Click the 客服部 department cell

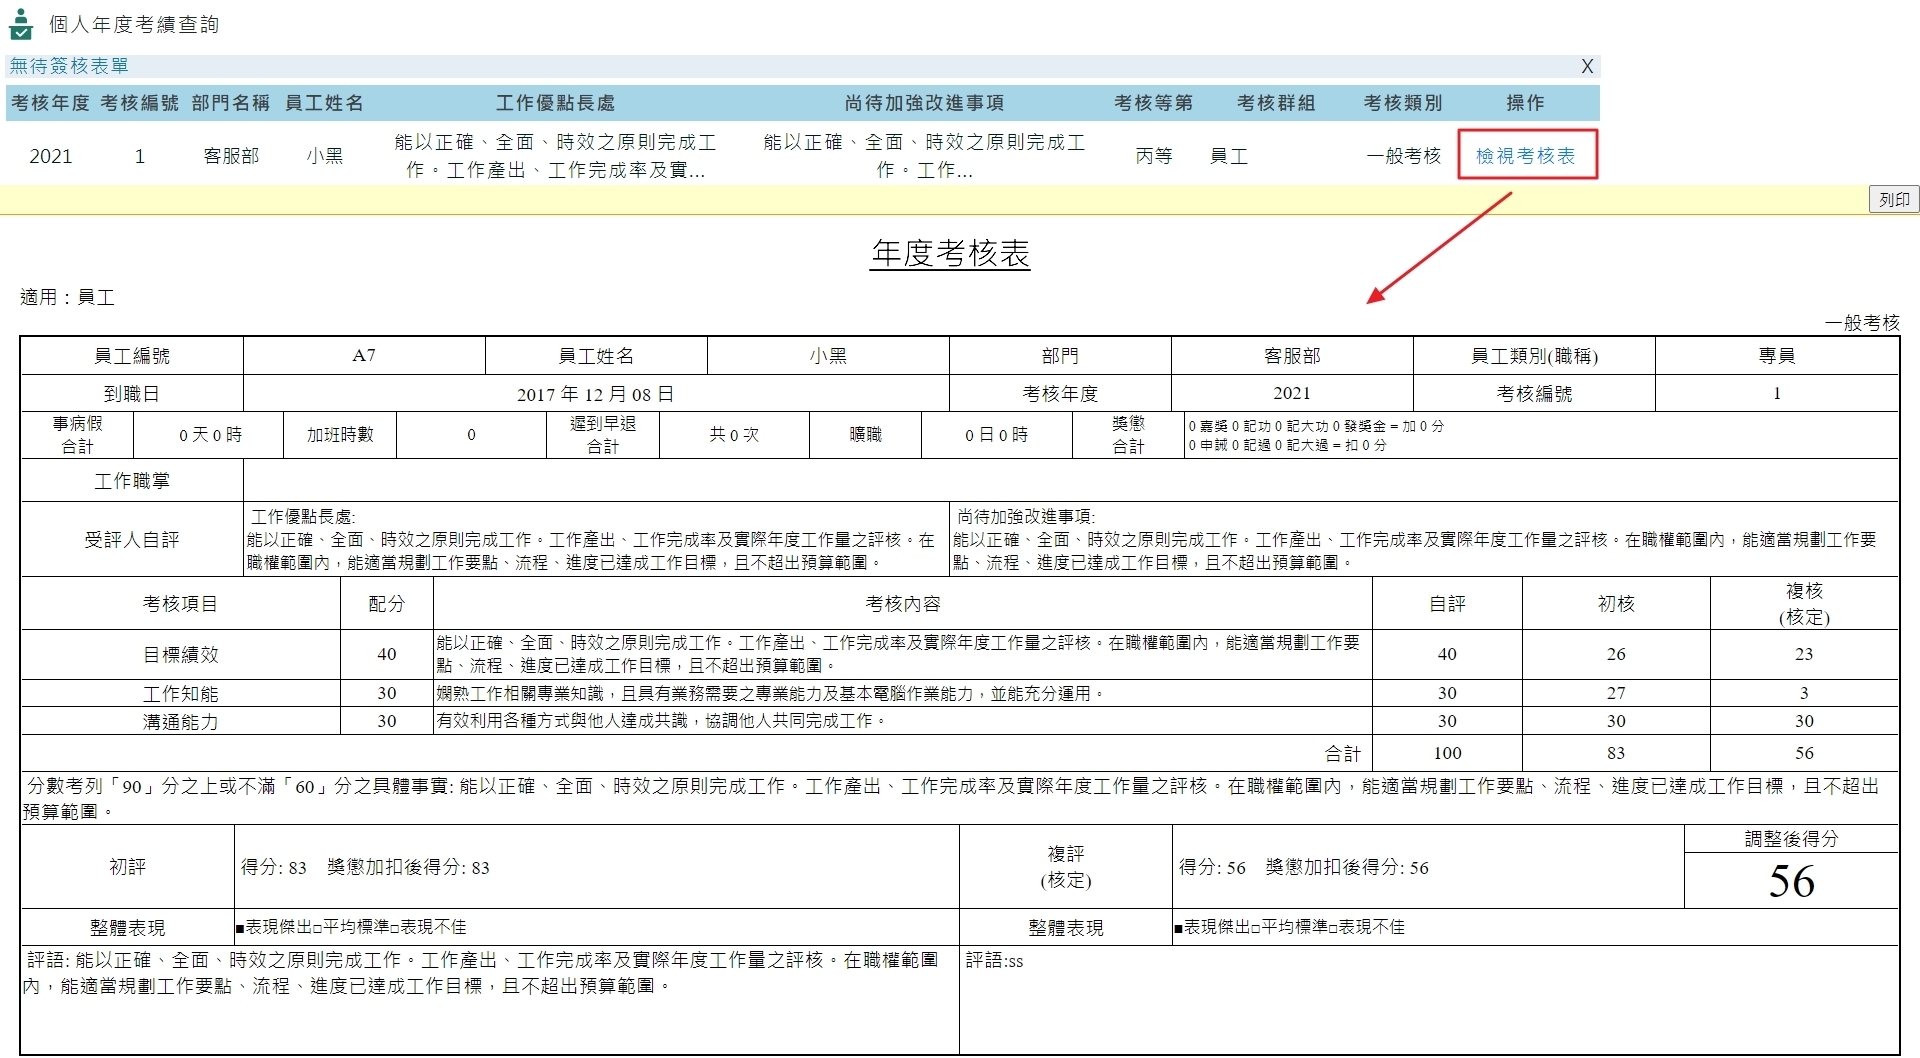[x=230, y=155]
